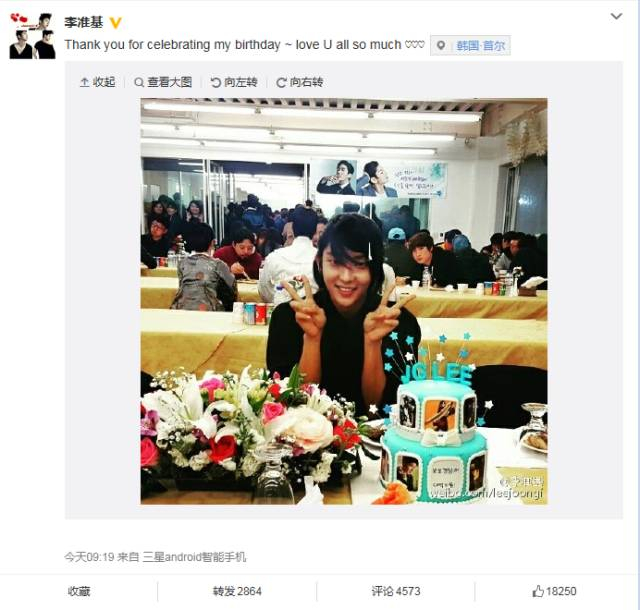Viewport: 640px width, 610px height.
Task: Add the post to favorites 收藏
Action: [79, 591]
